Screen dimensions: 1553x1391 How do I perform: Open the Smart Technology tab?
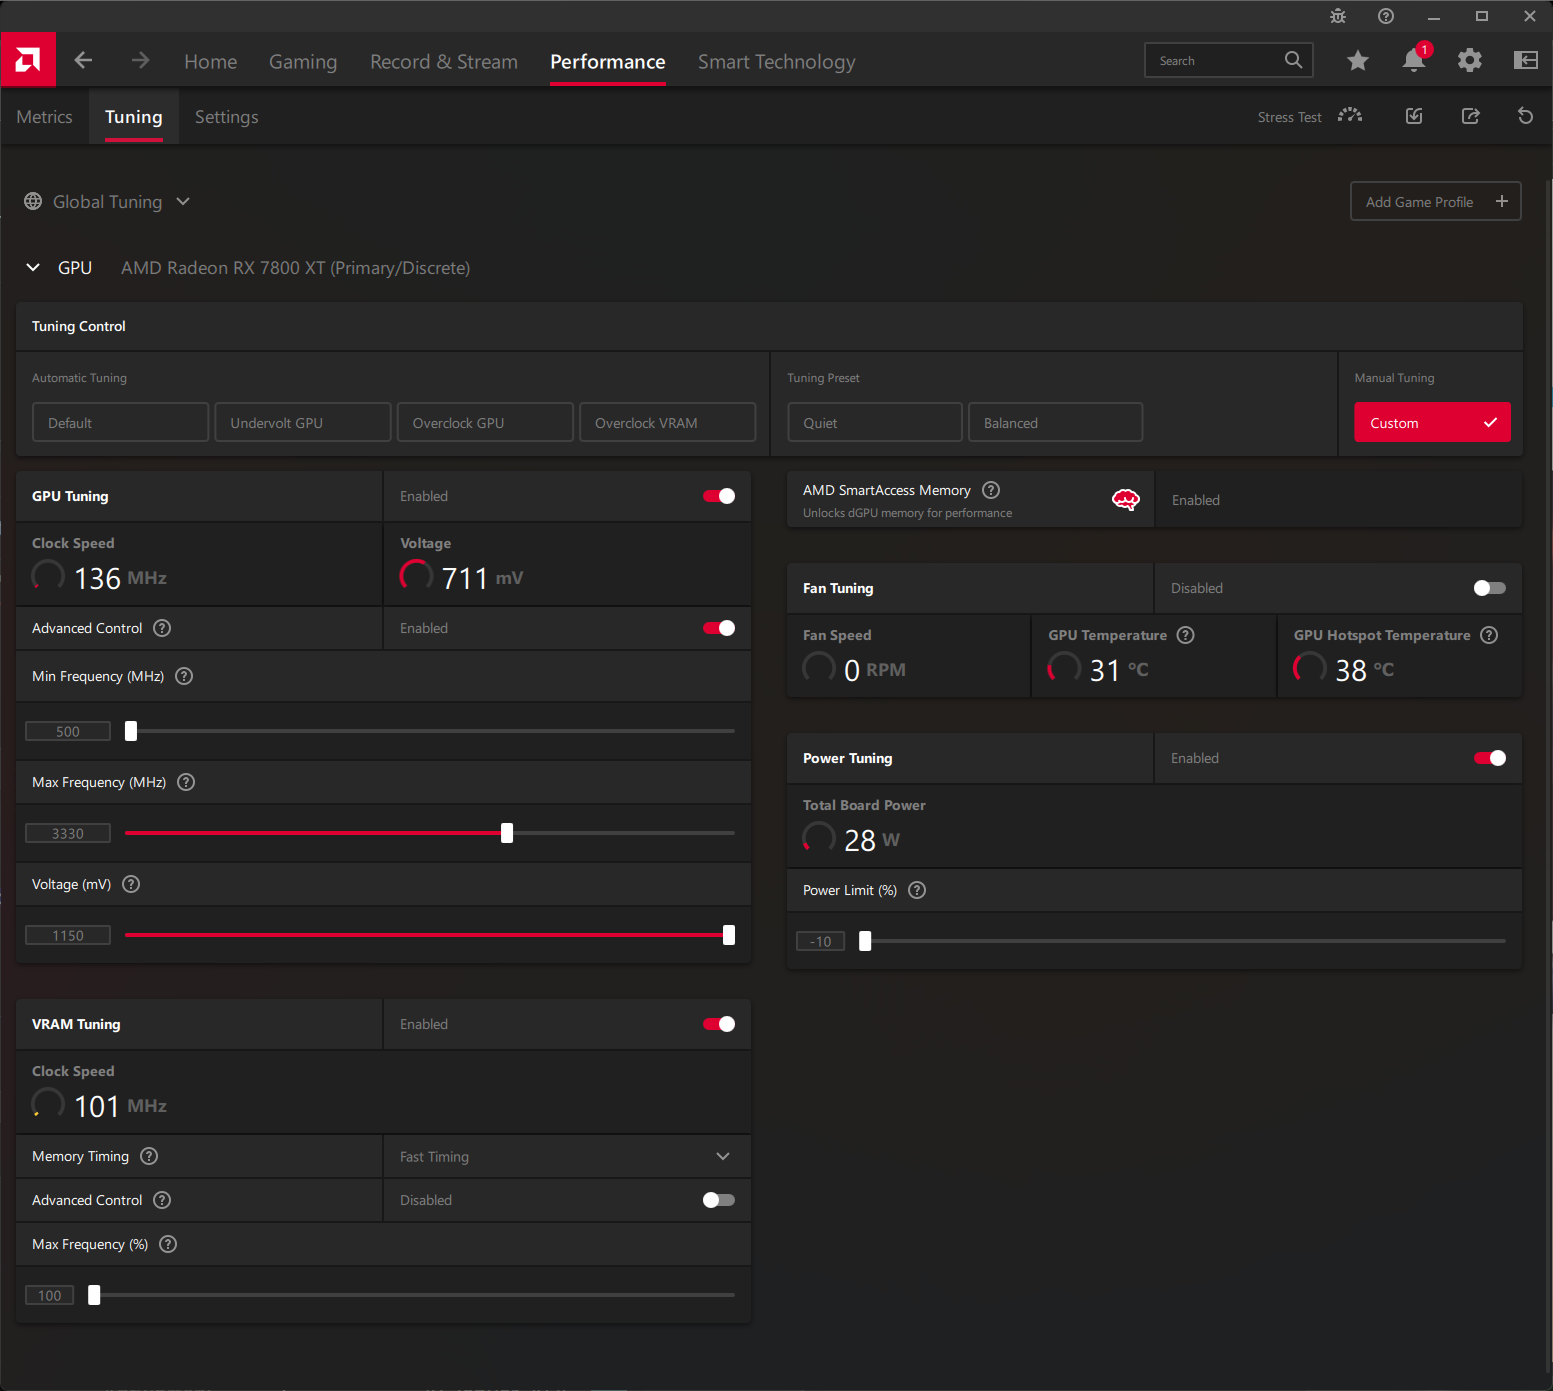[777, 61]
